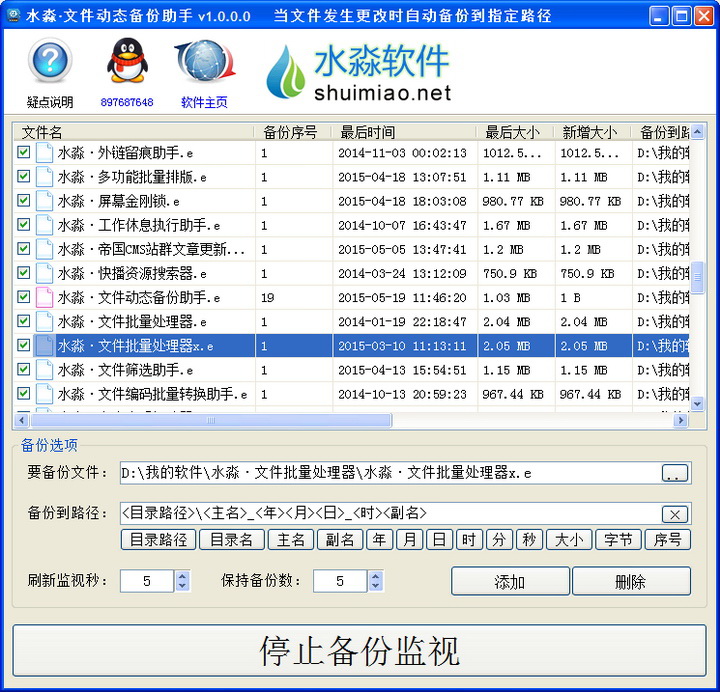This screenshot has width=720, height=692.
Task: Click the app icon in title bar
Action: point(13,16)
